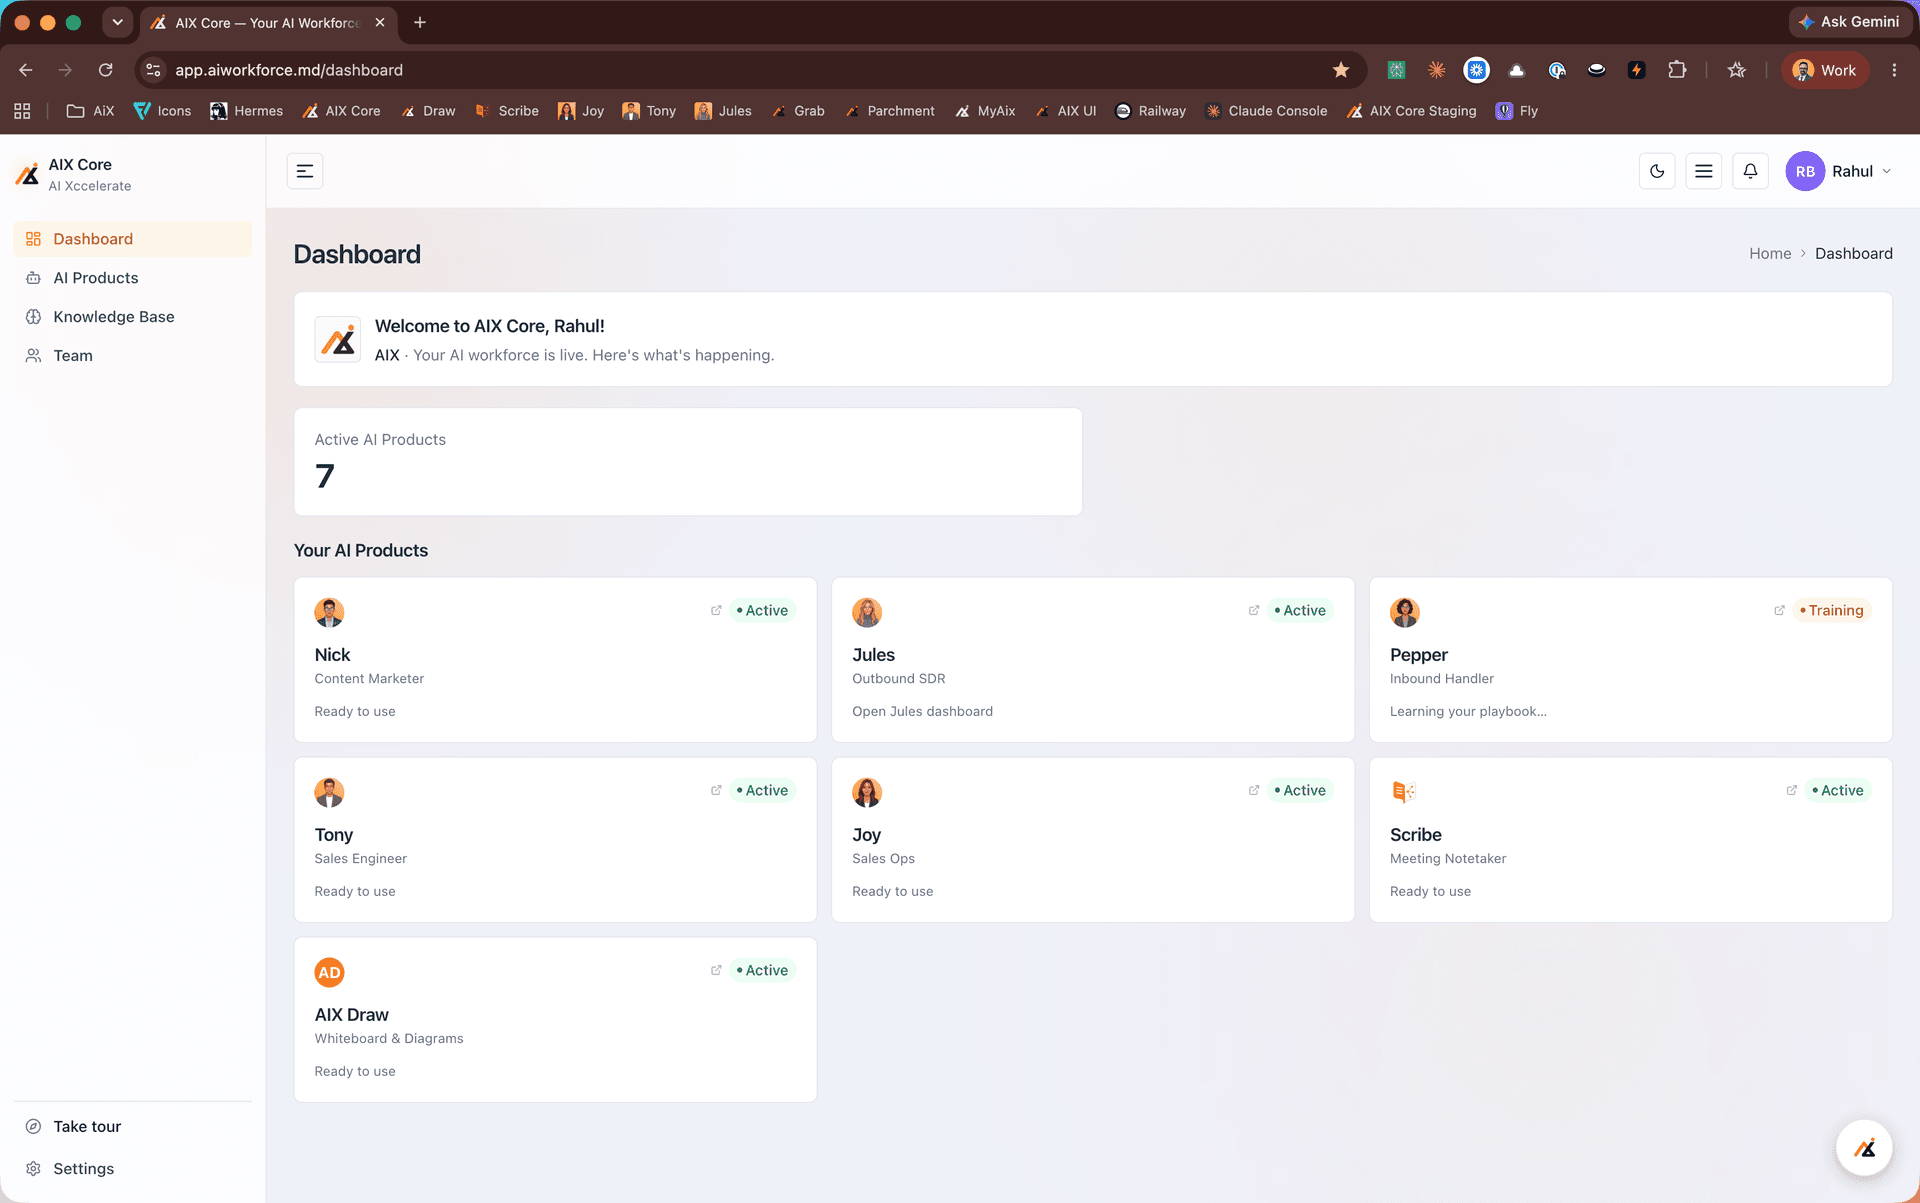Open the AIX Core Staging bookmark

coord(1411,111)
